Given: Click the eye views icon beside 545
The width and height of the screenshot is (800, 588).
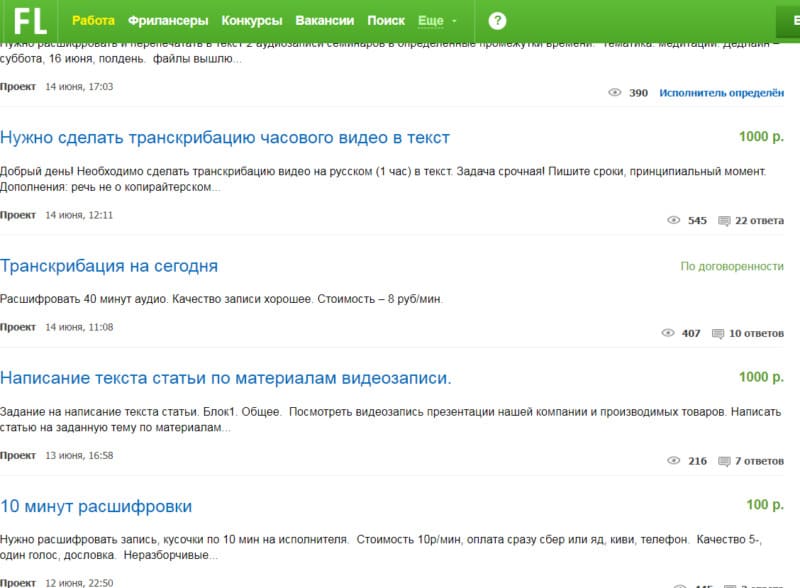Looking at the screenshot, I should (673, 221).
